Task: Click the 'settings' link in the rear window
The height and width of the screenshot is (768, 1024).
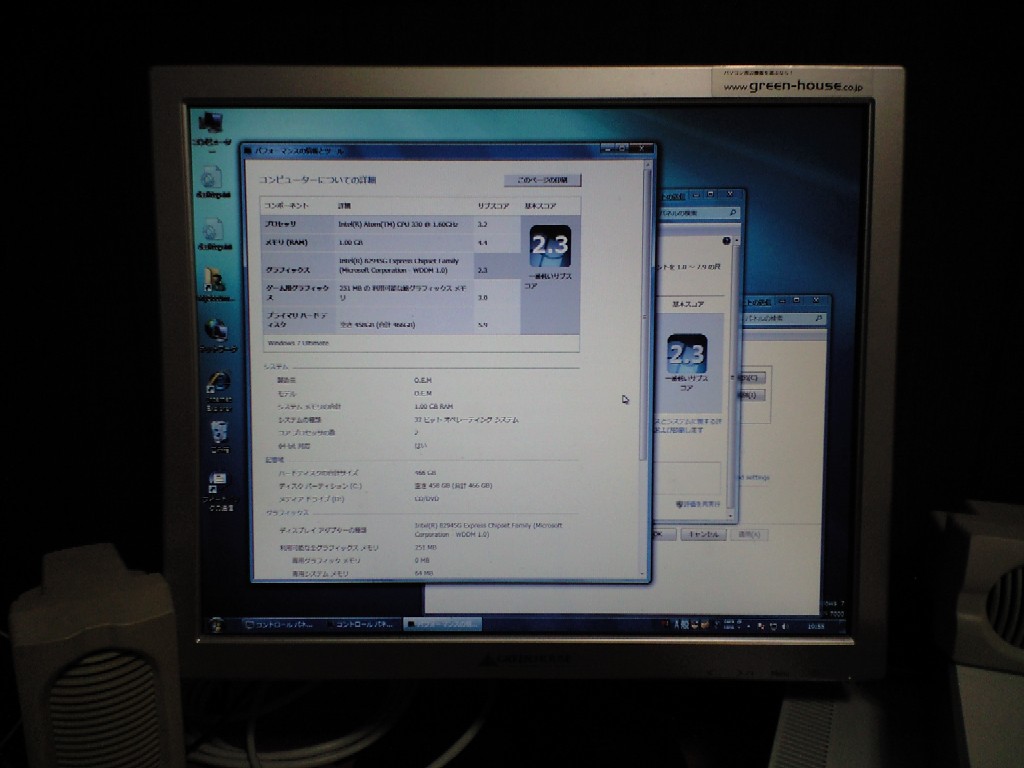Action: tap(758, 477)
